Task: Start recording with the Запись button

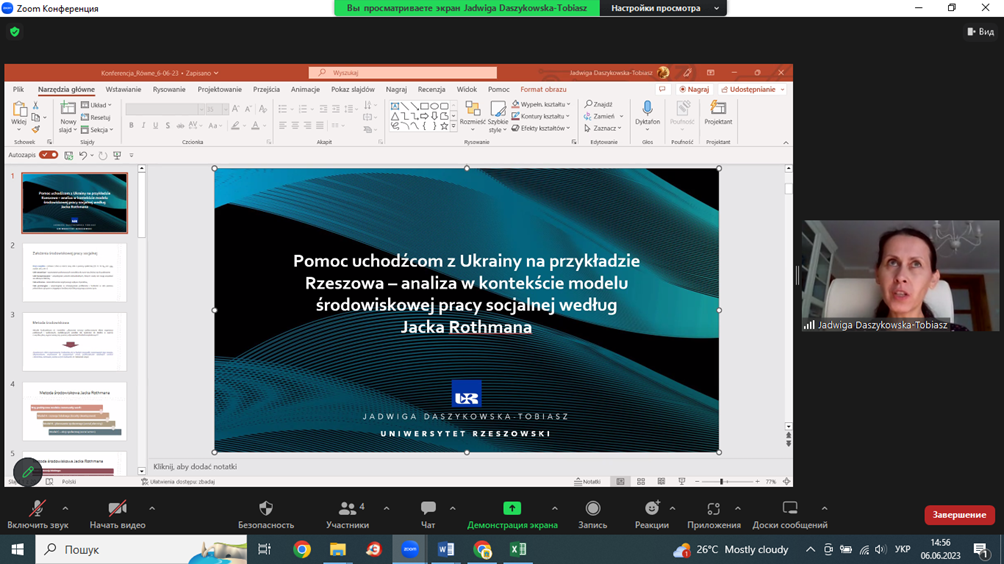Action: coord(592,515)
